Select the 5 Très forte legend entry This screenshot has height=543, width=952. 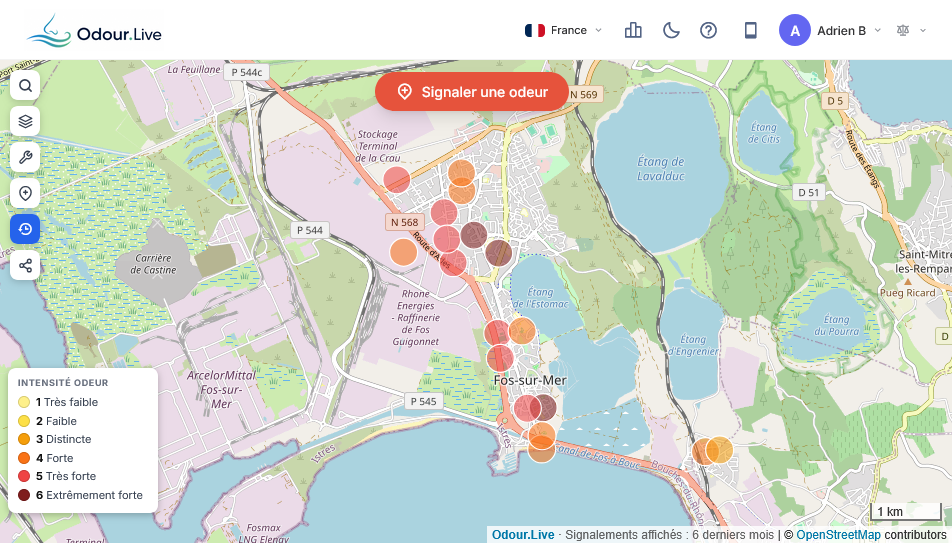coord(66,476)
